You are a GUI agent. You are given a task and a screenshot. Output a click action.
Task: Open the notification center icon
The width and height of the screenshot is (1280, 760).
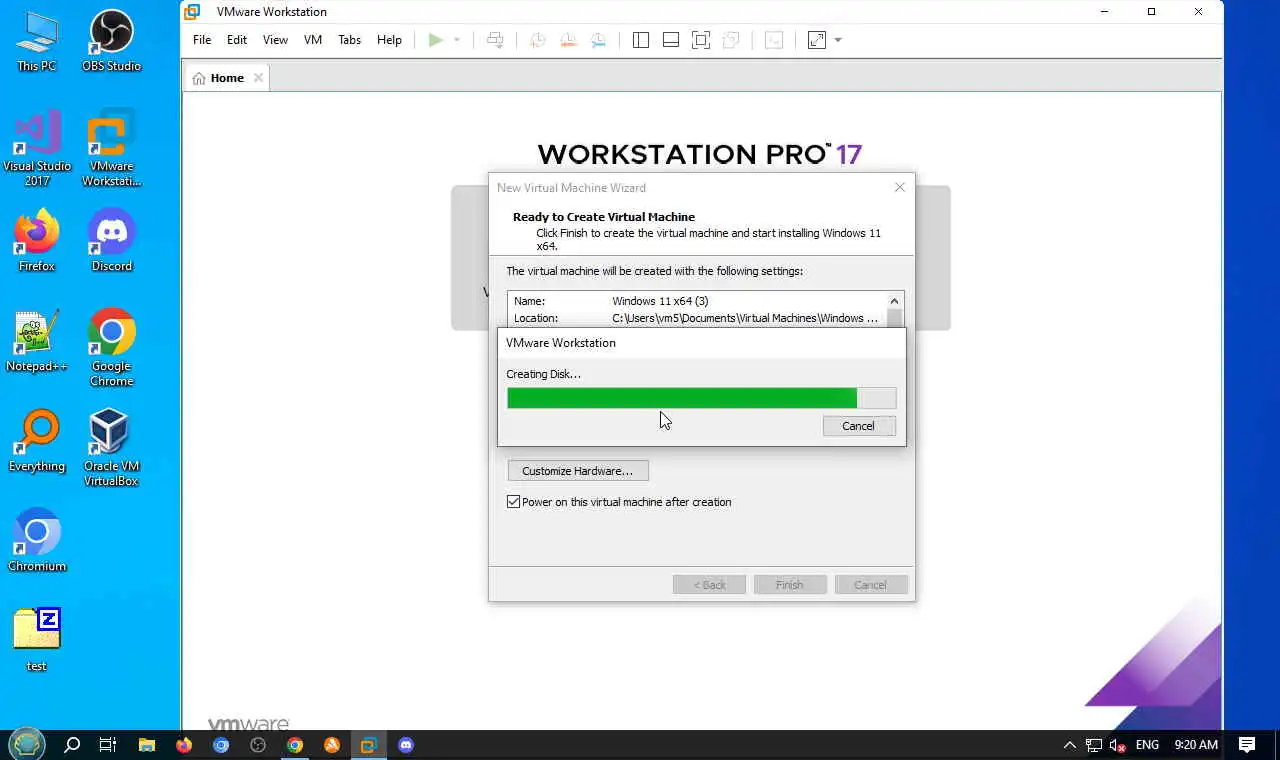pyautogui.click(x=1247, y=745)
